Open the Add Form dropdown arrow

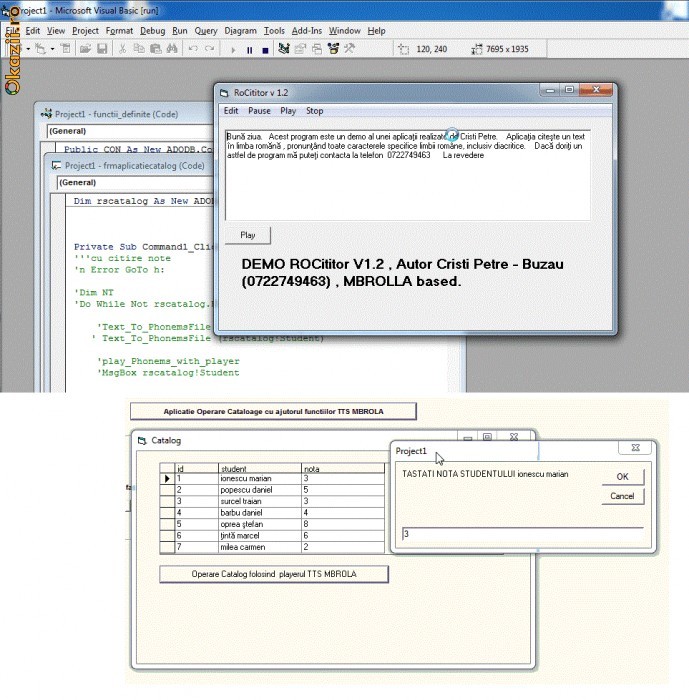(52, 49)
